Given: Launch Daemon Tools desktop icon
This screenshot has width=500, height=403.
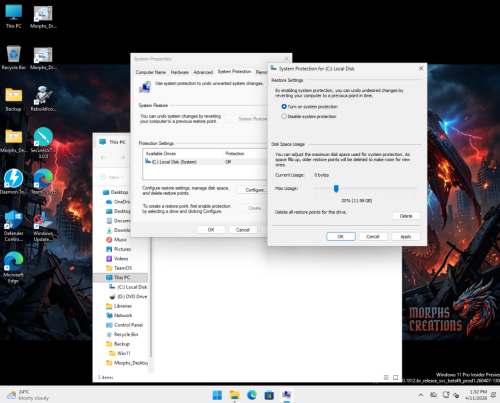Looking at the screenshot, I should pos(14,182).
